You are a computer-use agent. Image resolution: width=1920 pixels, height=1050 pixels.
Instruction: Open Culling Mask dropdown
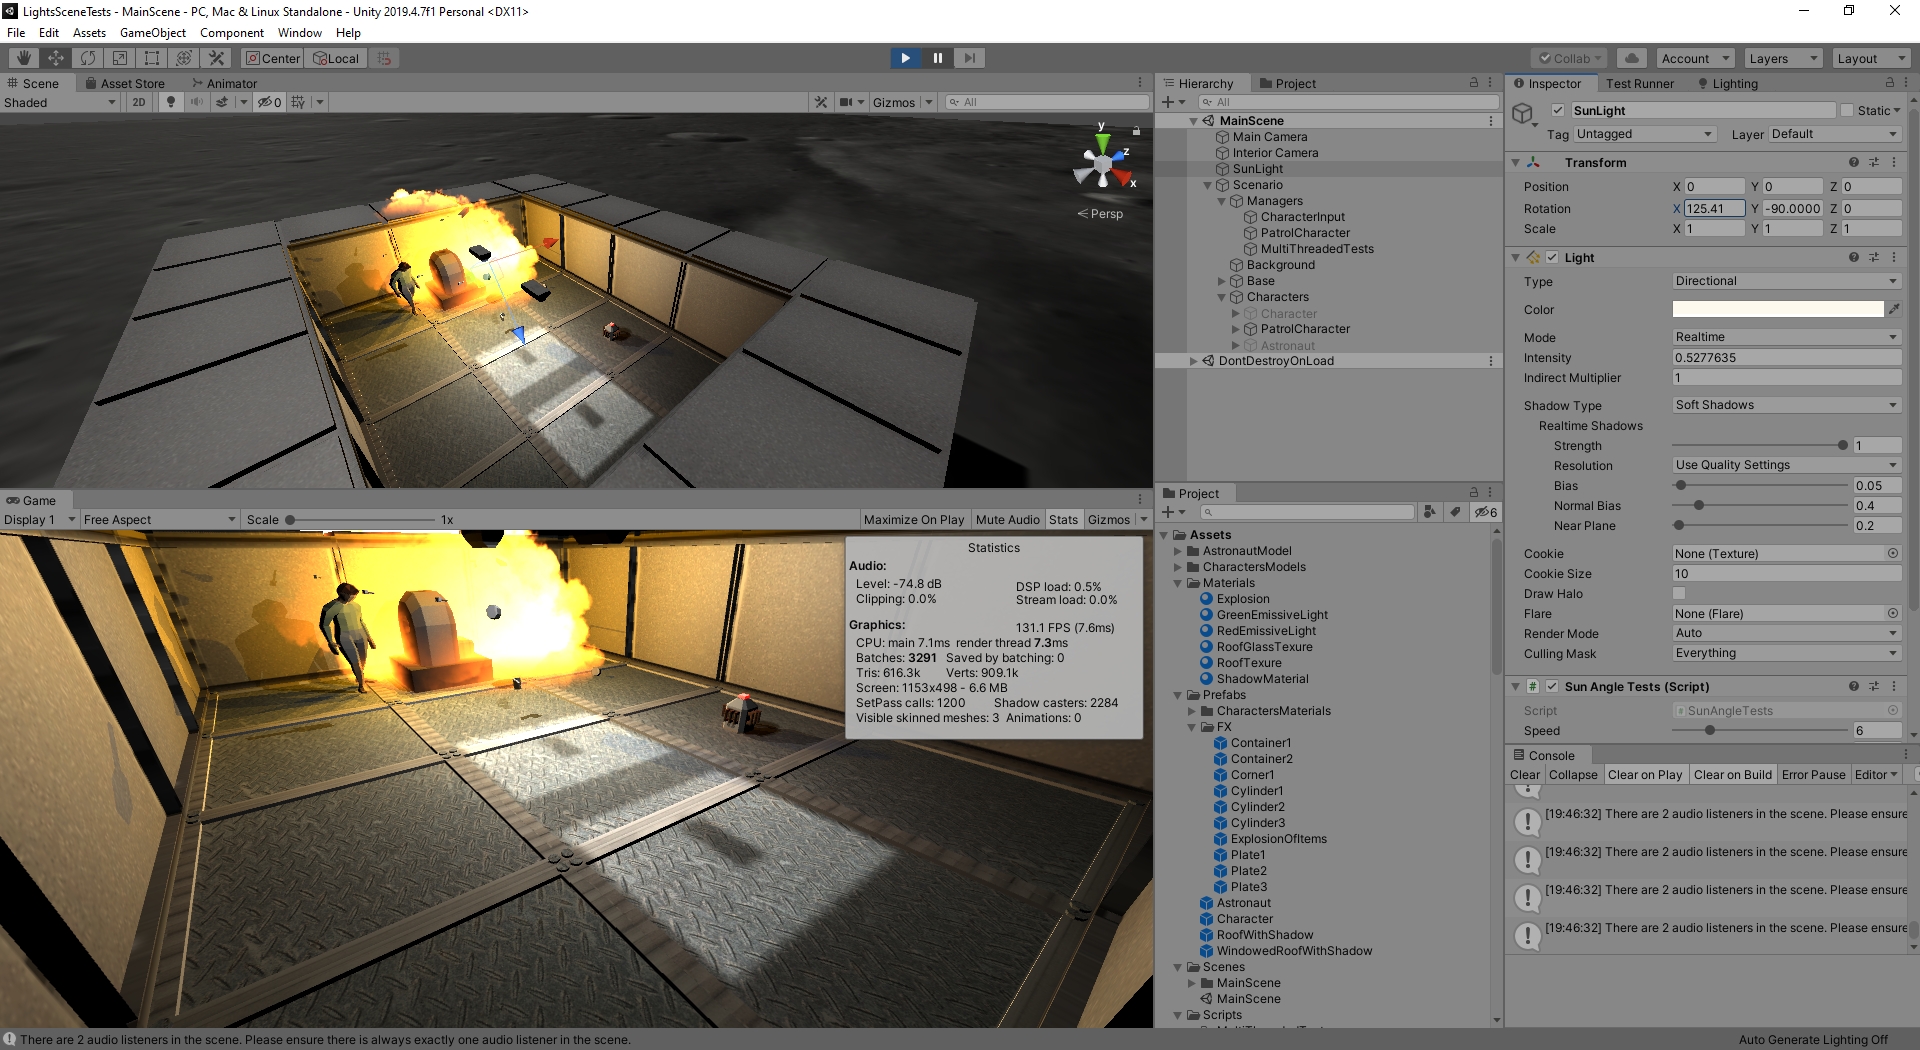click(x=1787, y=653)
